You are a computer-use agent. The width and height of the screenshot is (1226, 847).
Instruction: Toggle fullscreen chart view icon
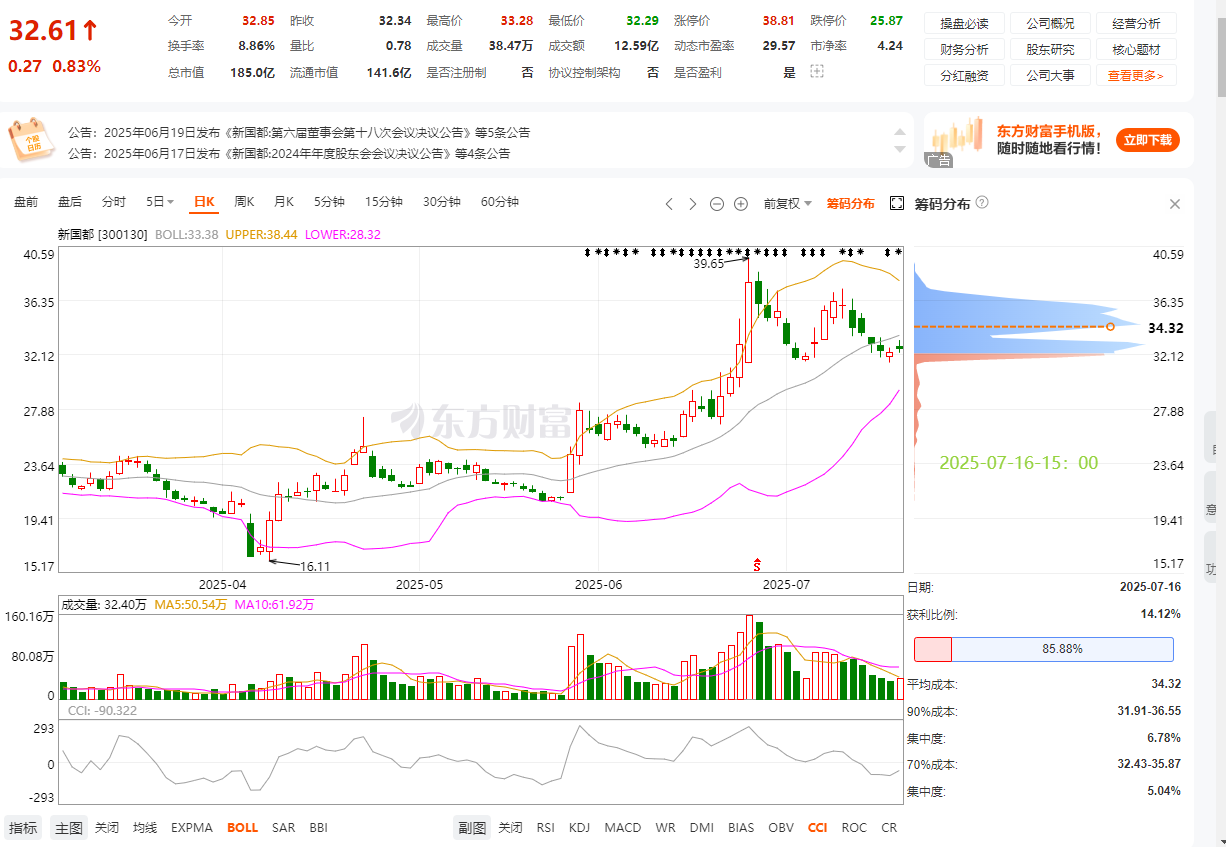coord(896,203)
